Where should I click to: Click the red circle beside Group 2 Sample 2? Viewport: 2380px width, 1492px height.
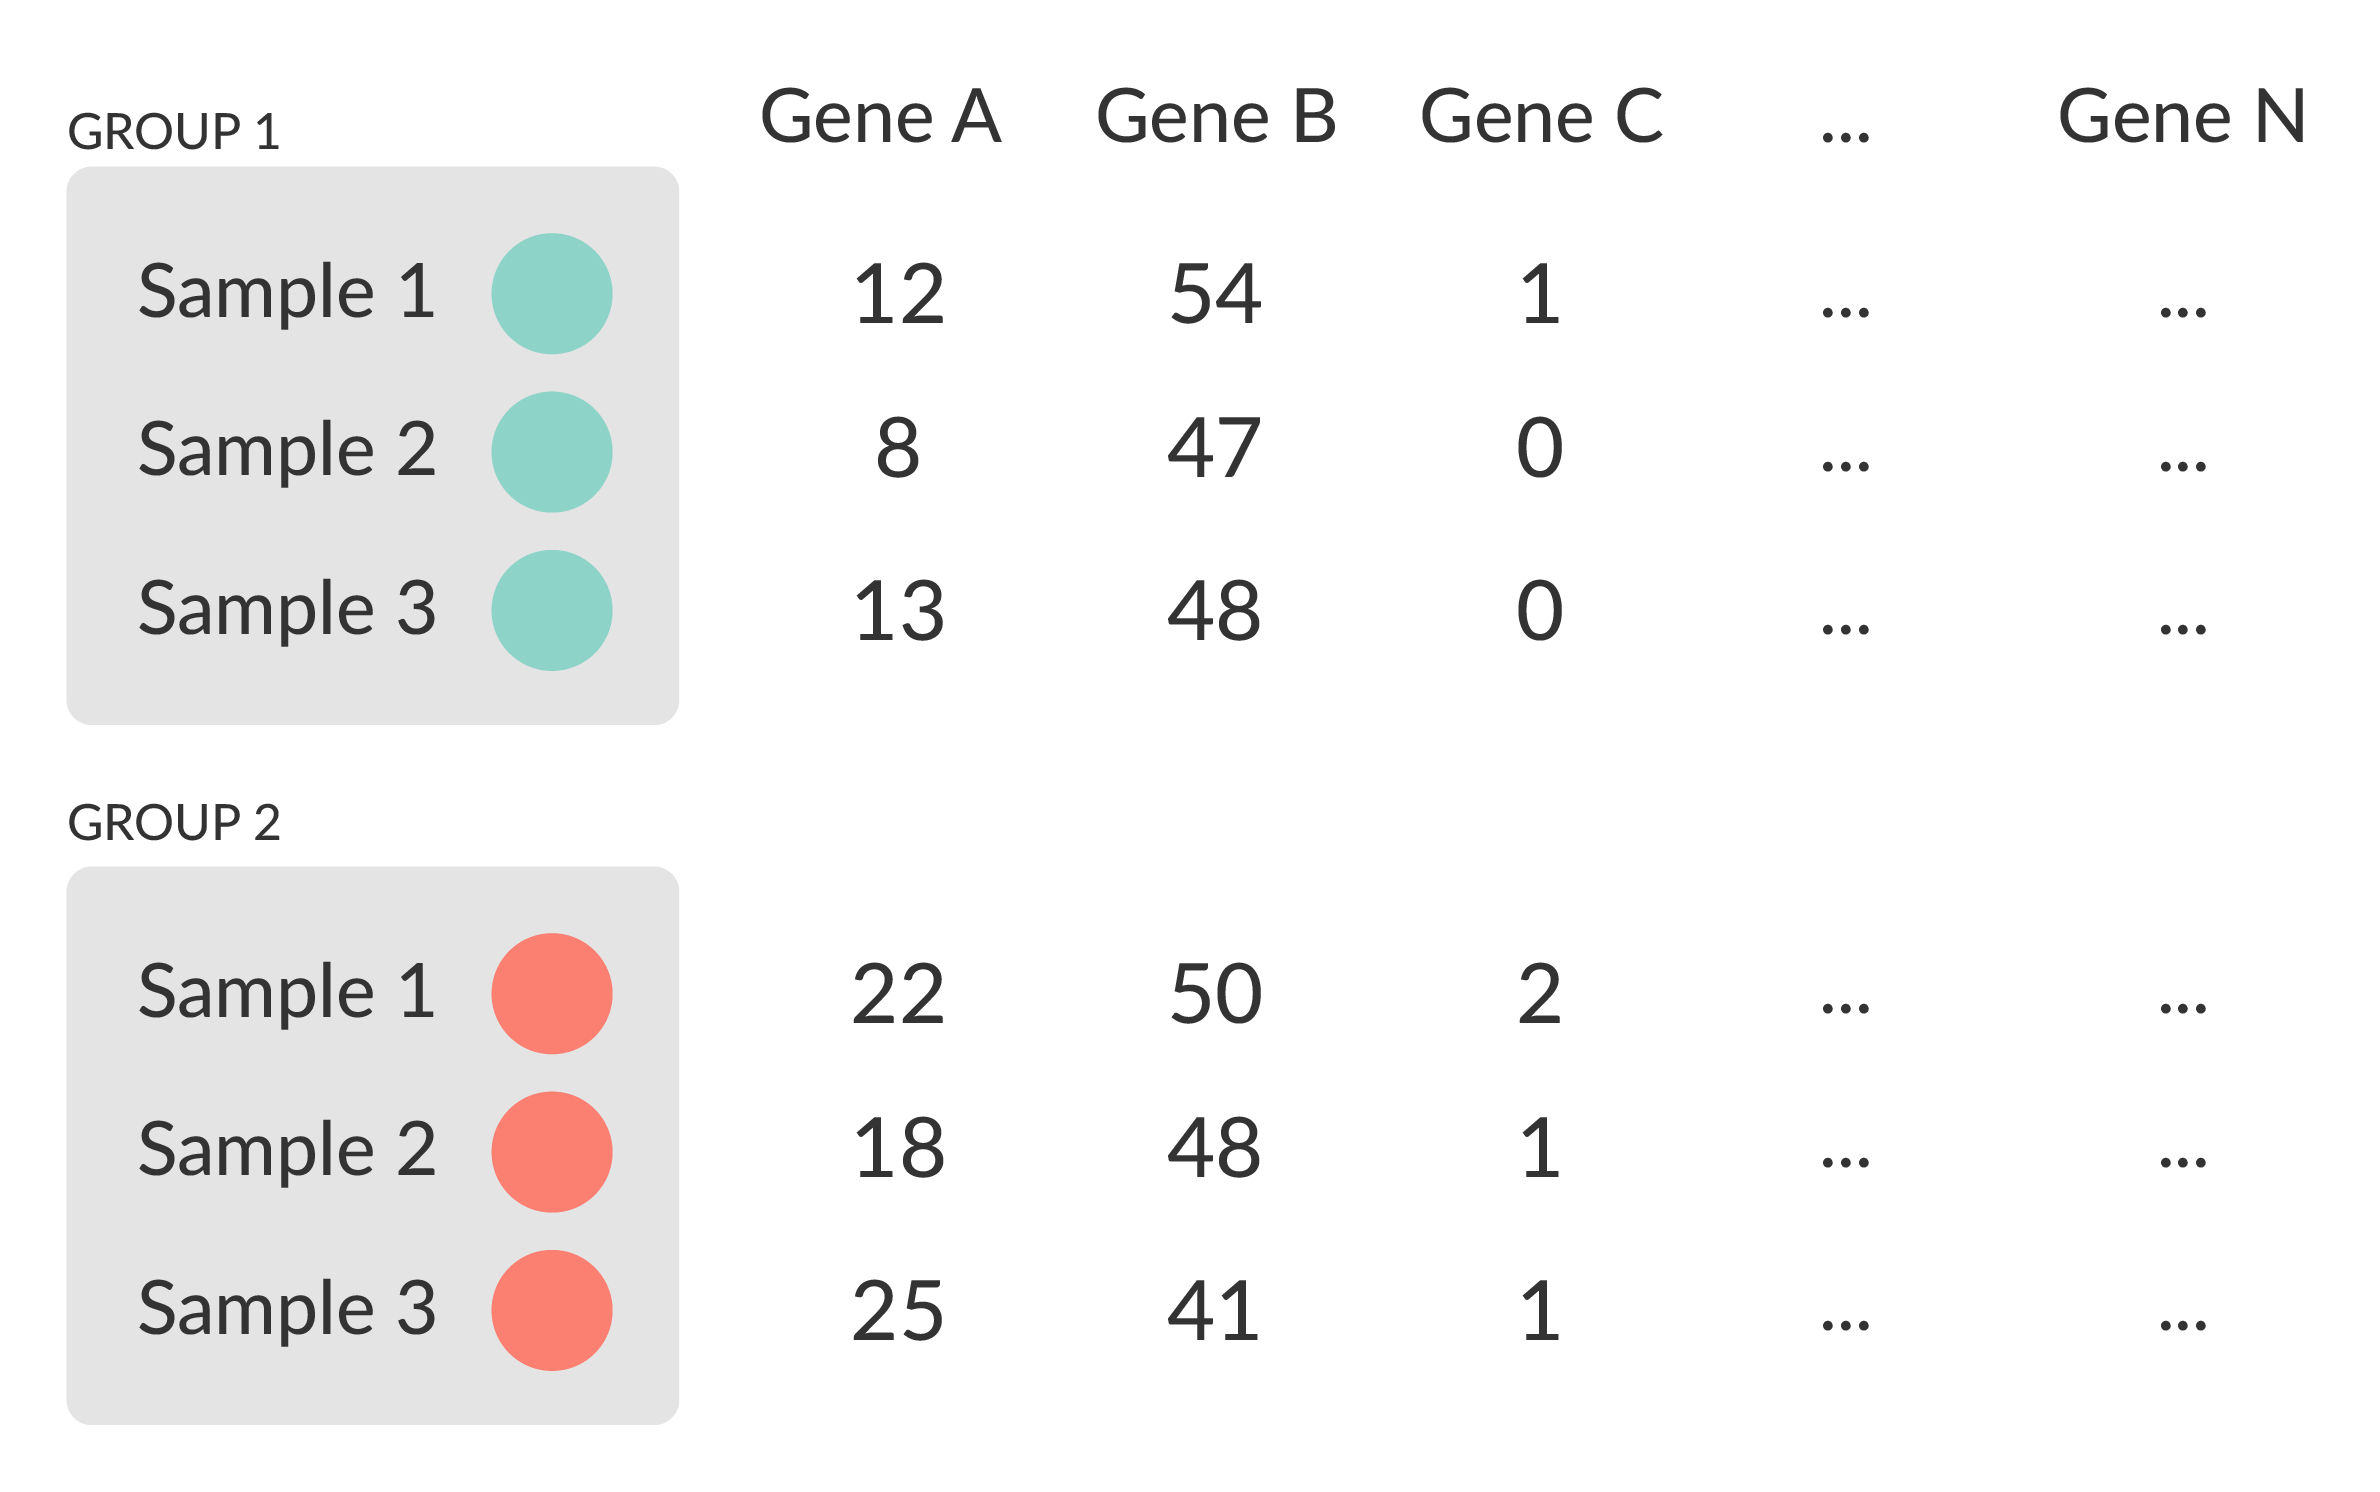click(552, 1152)
